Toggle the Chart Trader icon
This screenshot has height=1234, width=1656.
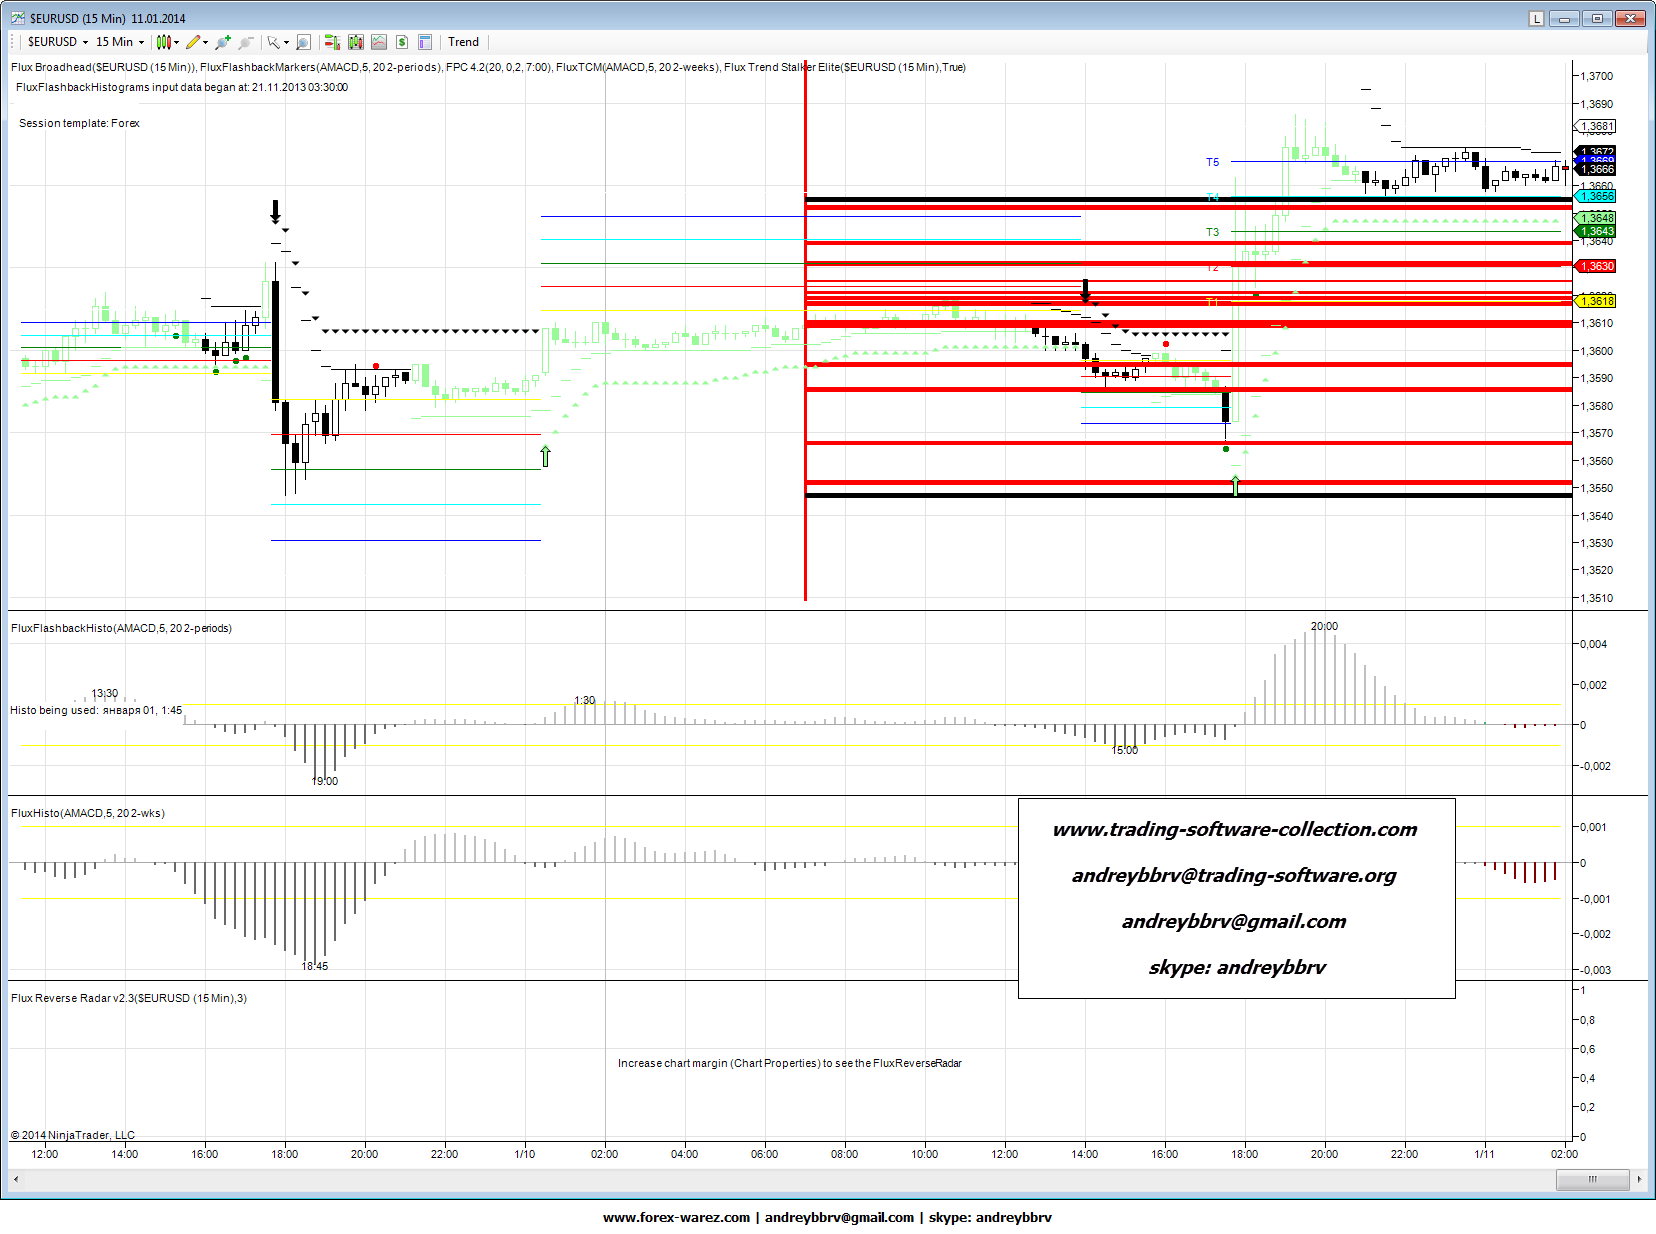pyautogui.click(x=332, y=42)
